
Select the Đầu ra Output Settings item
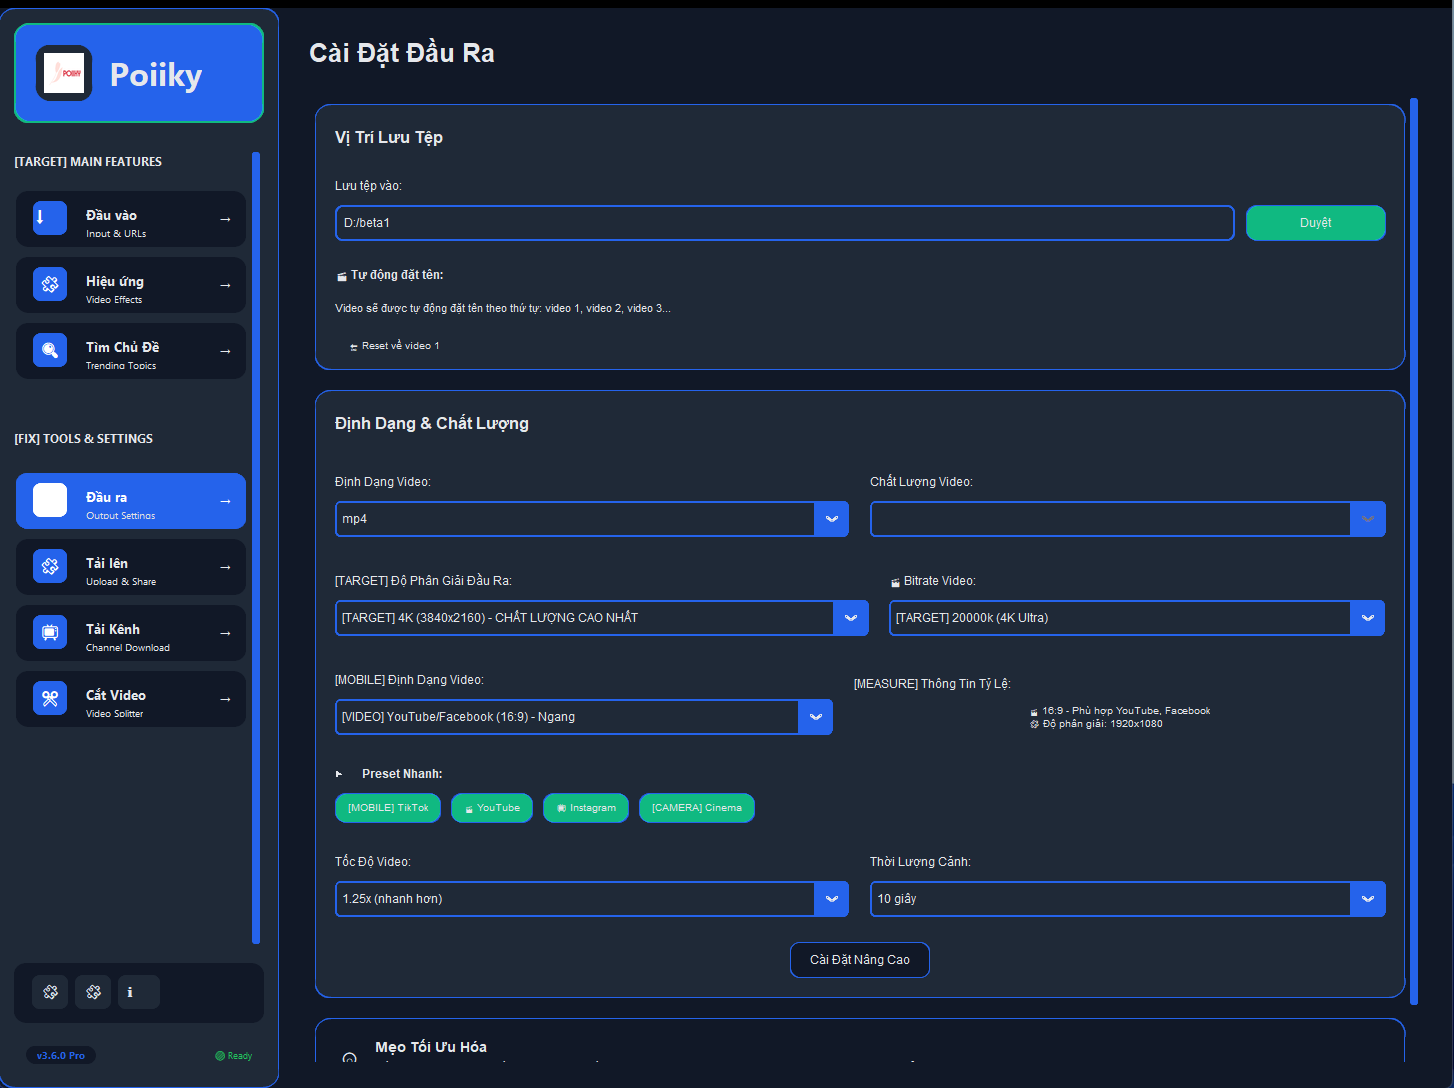coord(131,501)
